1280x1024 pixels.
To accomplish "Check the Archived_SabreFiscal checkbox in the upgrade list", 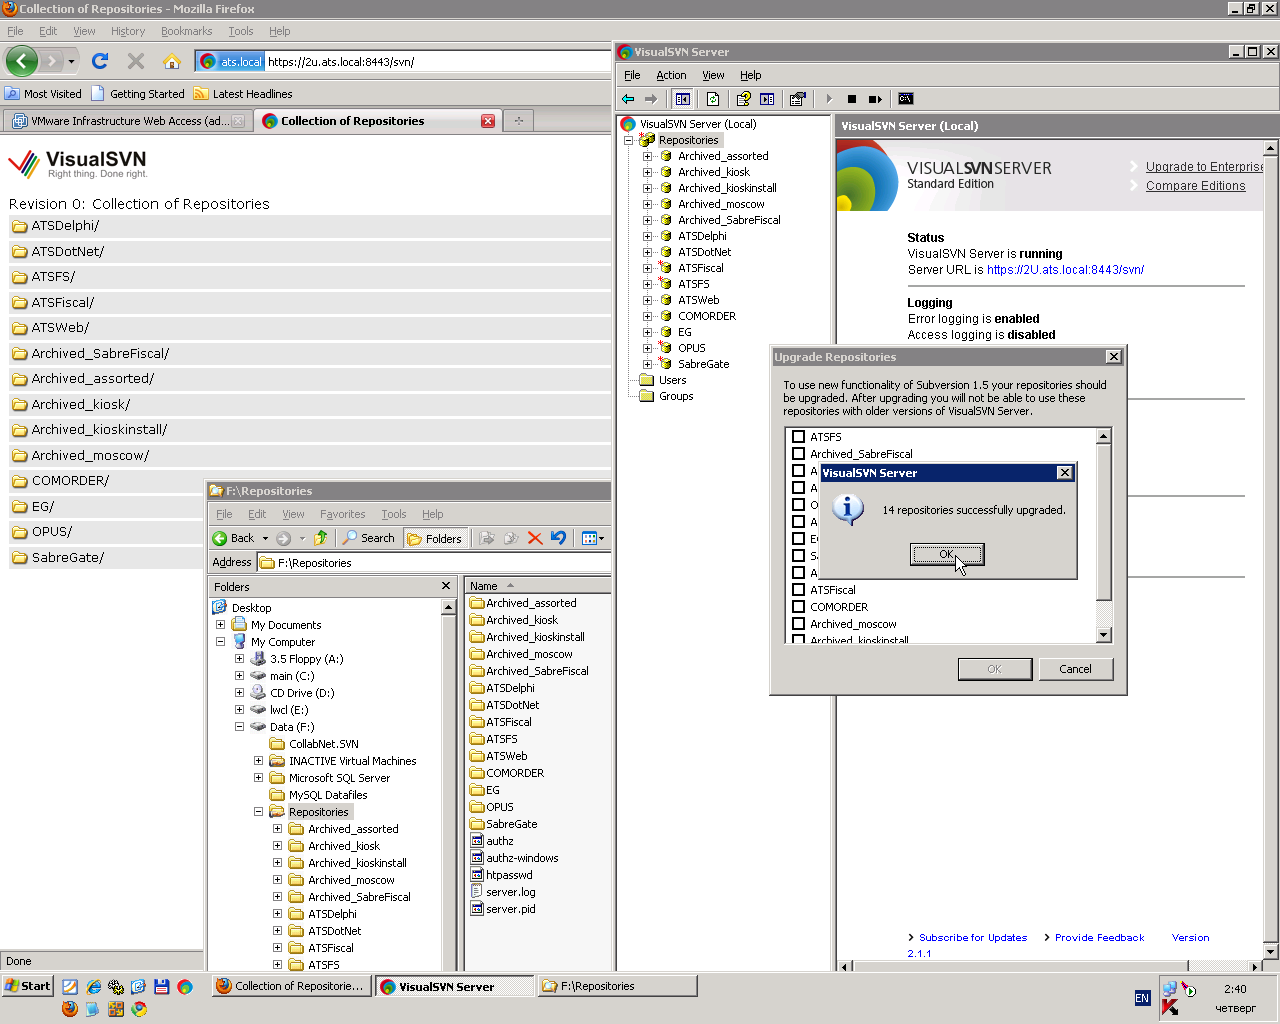I will pos(798,454).
